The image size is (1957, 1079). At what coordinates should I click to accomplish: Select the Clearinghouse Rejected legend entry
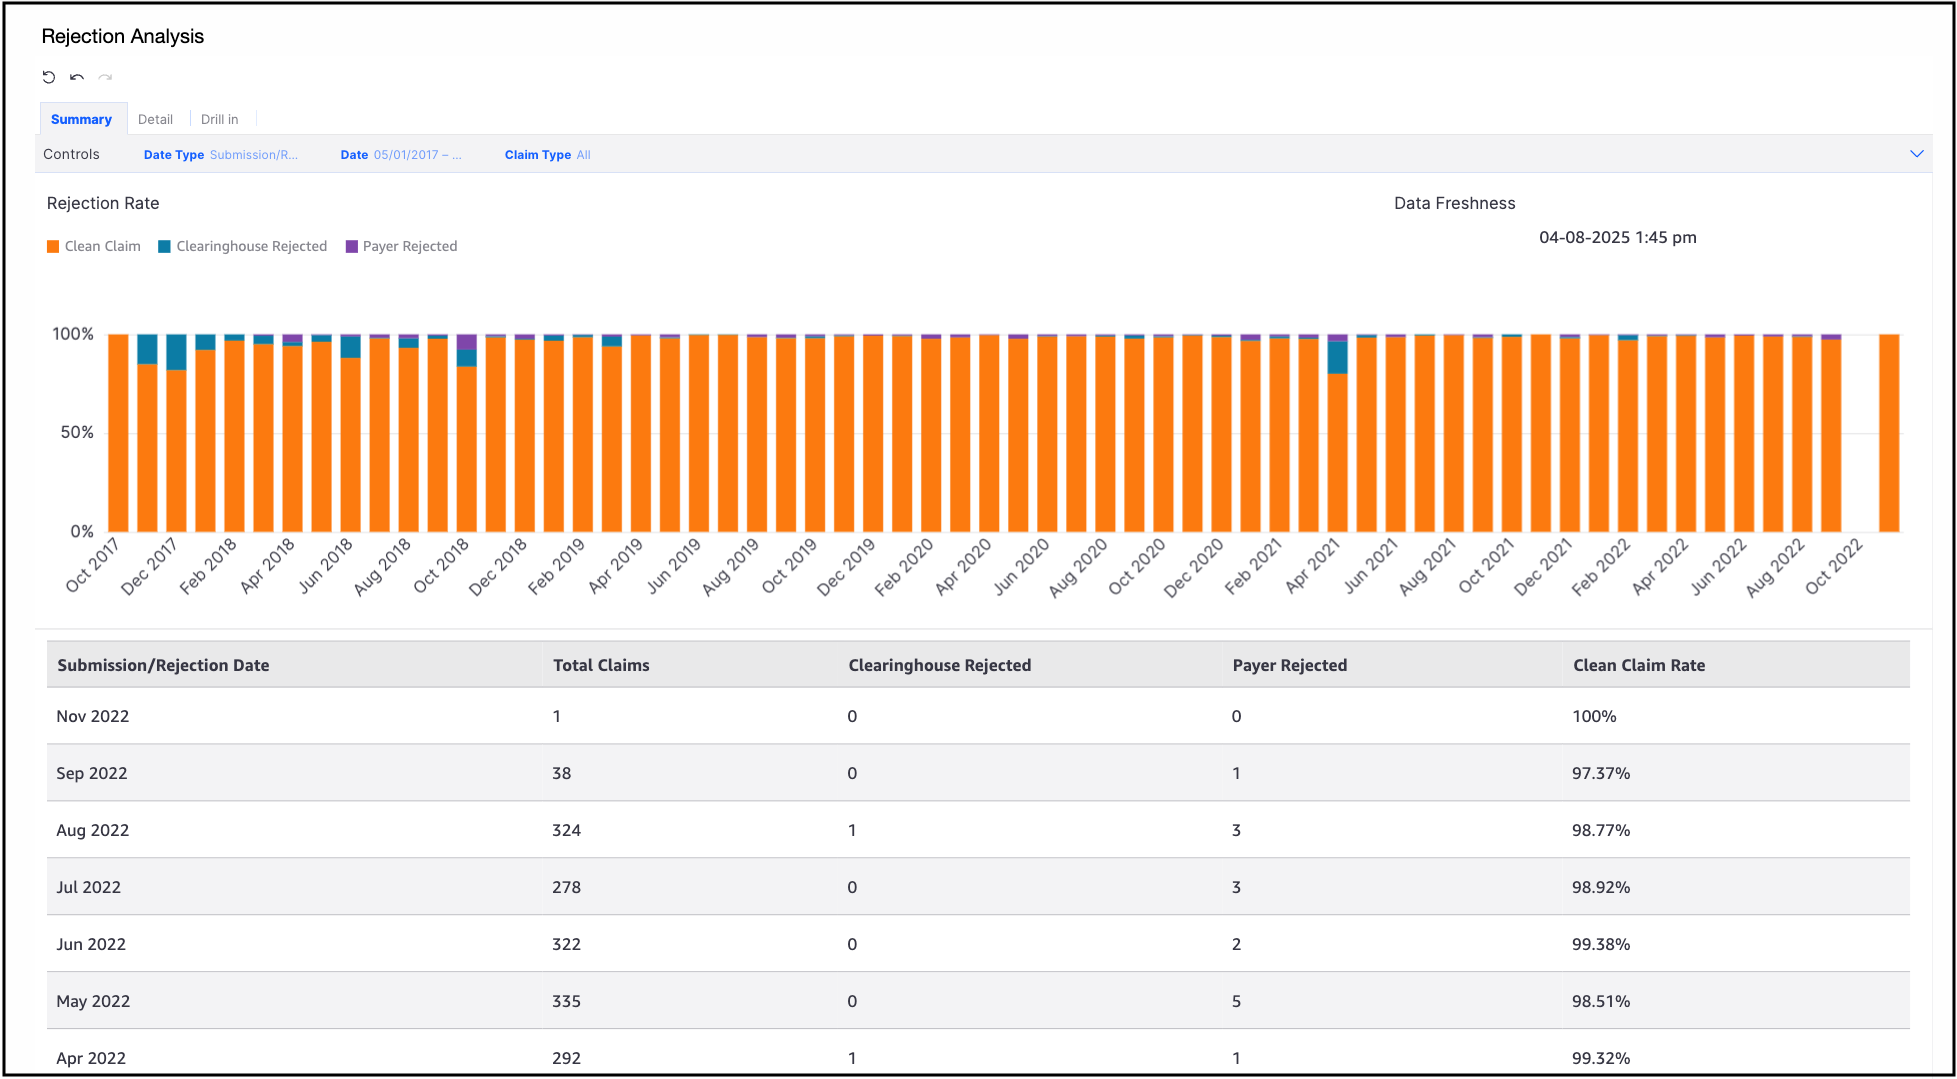(x=243, y=246)
